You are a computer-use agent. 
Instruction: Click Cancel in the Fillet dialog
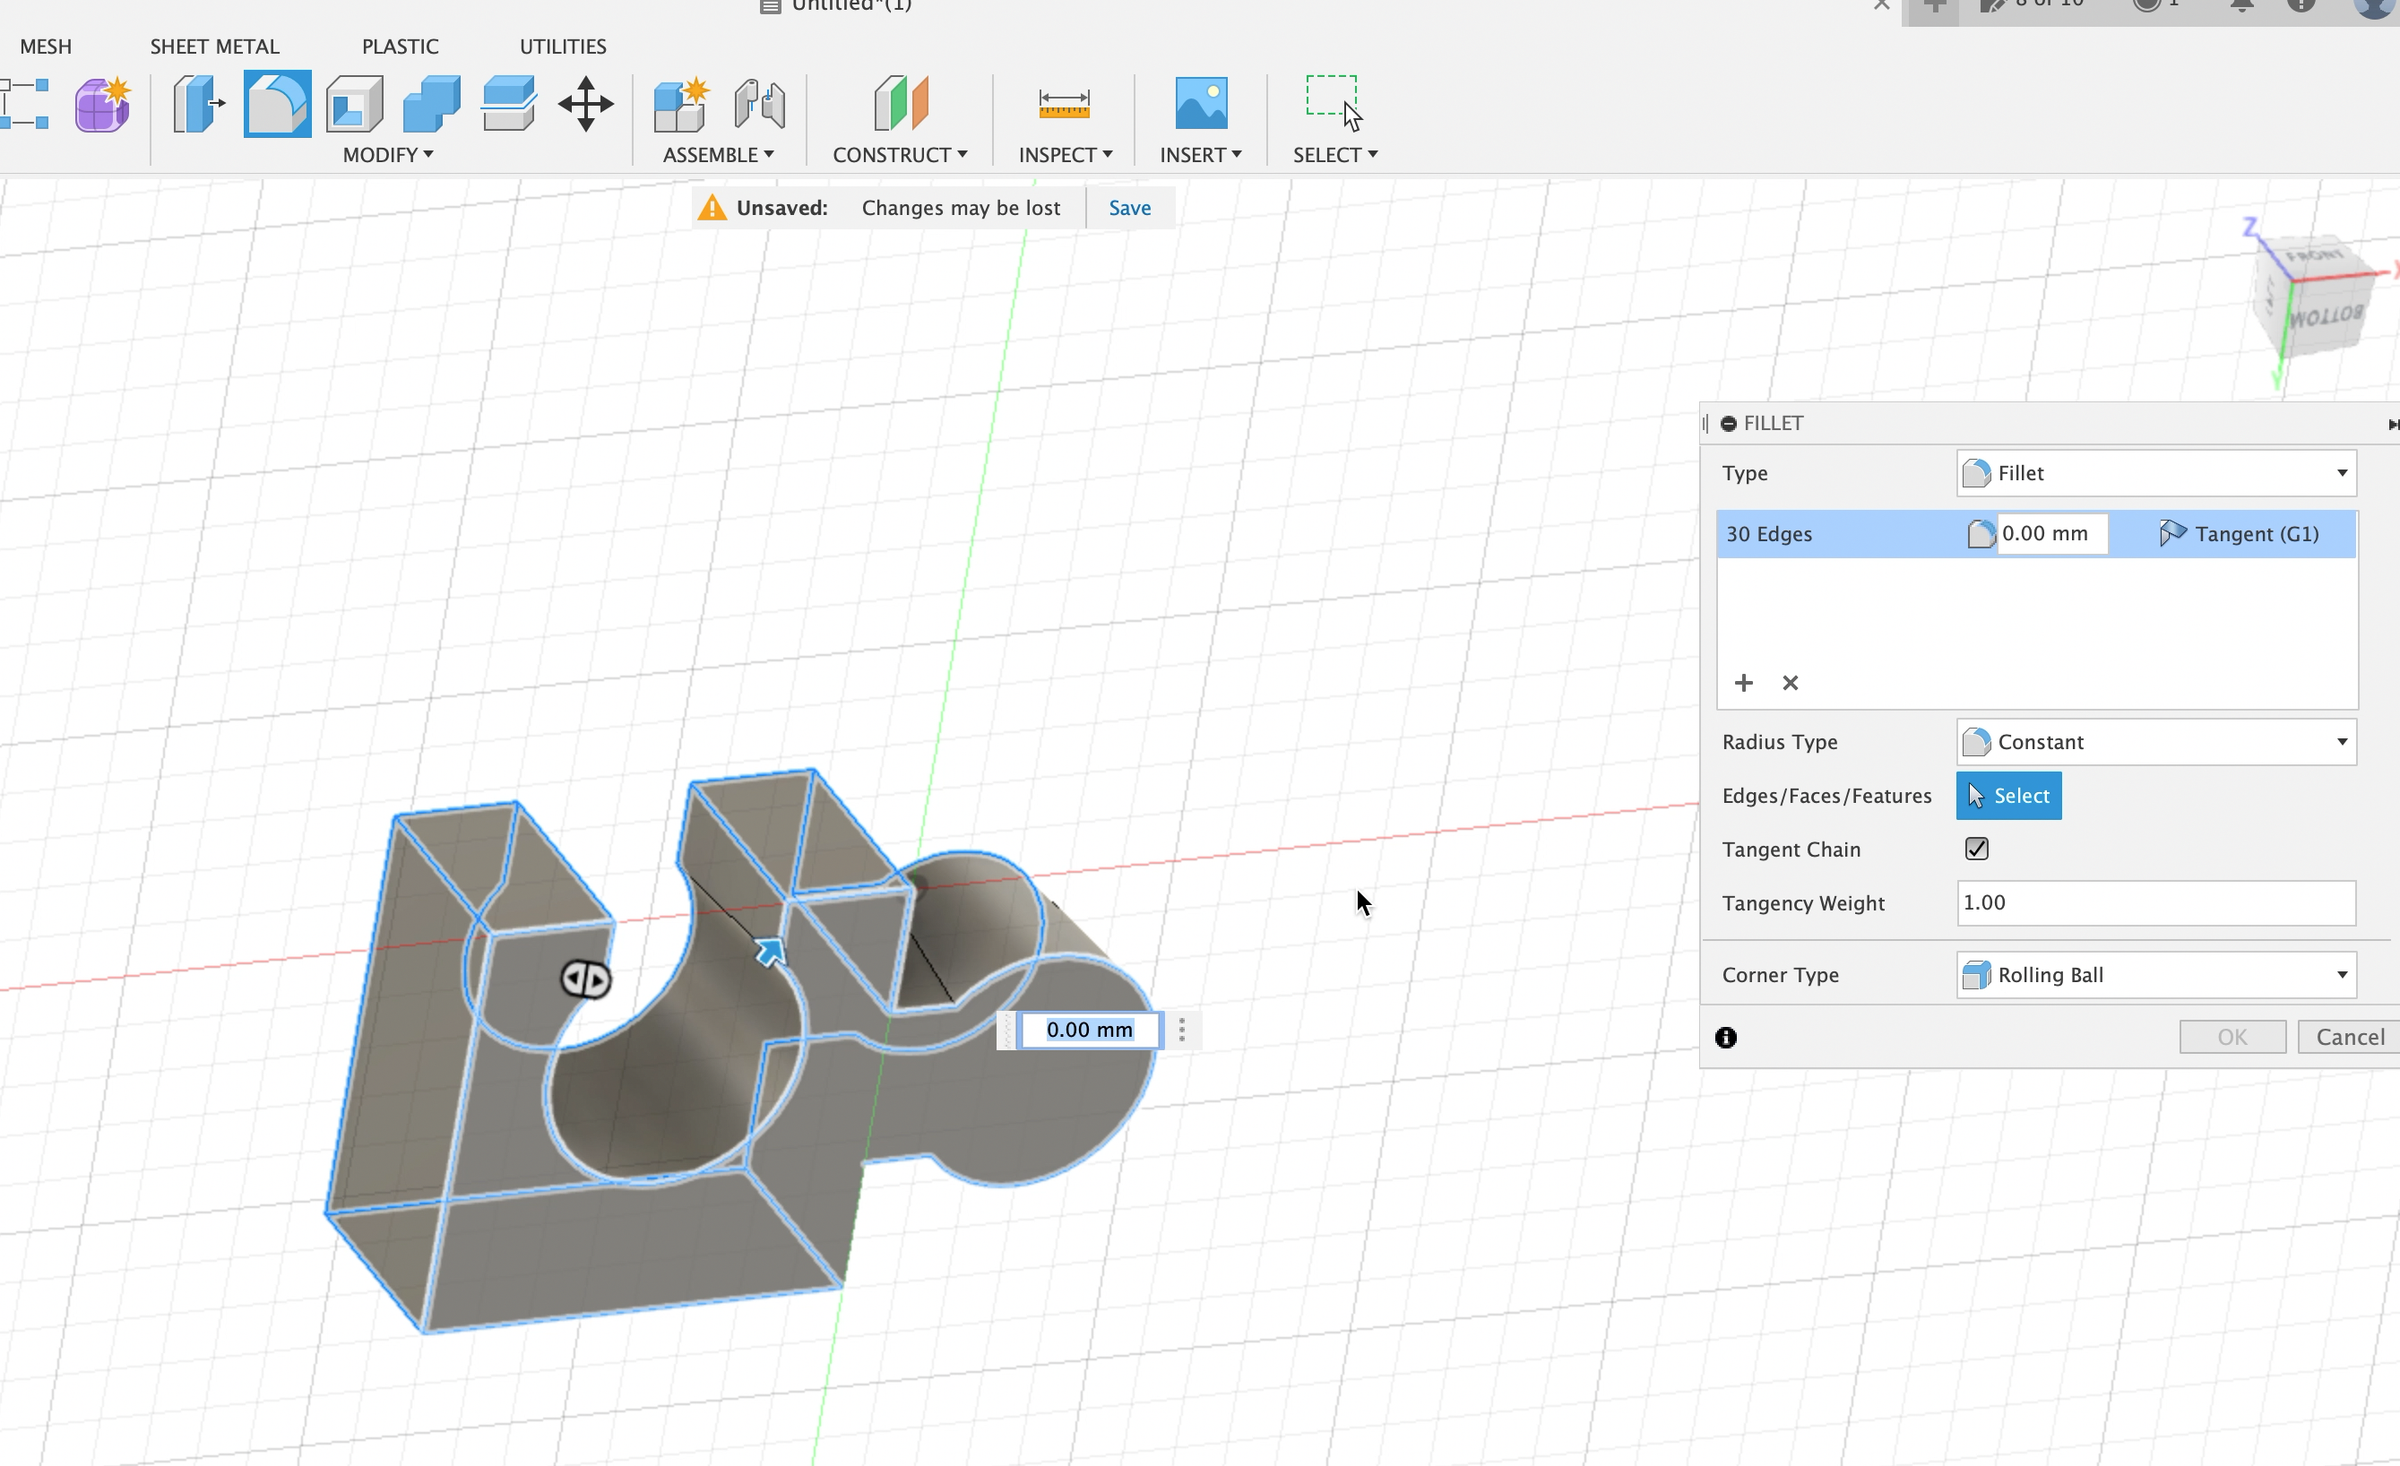(2349, 1037)
